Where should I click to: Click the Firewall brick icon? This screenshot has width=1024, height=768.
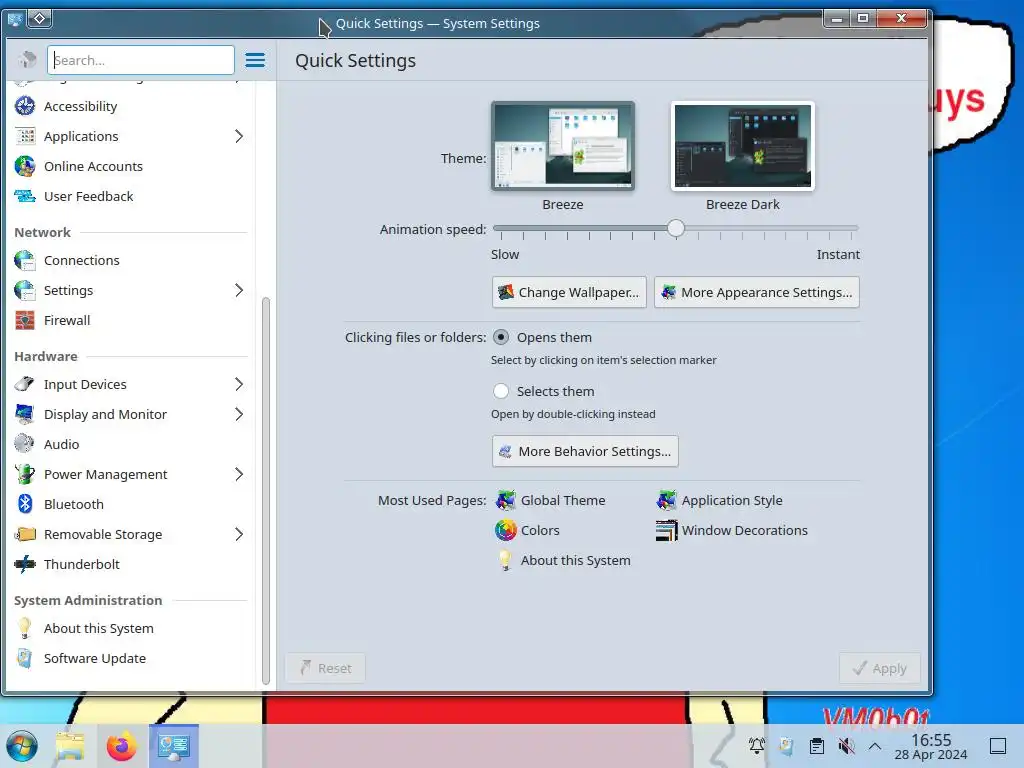point(25,320)
